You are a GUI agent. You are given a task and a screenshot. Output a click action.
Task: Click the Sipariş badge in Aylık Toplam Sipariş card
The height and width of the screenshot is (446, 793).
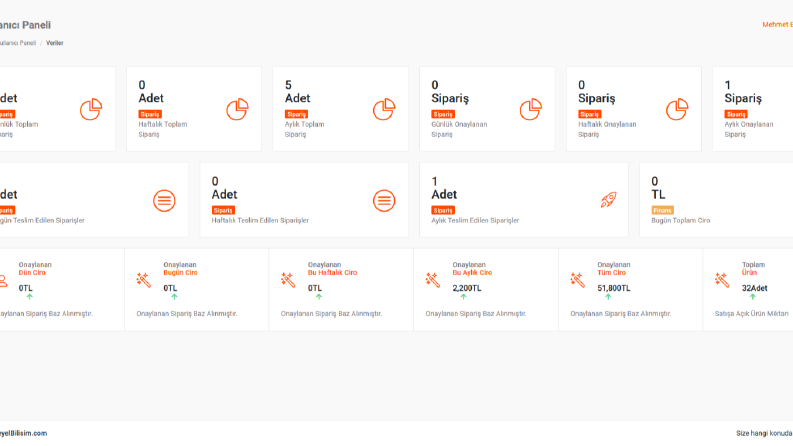pos(296,114)
